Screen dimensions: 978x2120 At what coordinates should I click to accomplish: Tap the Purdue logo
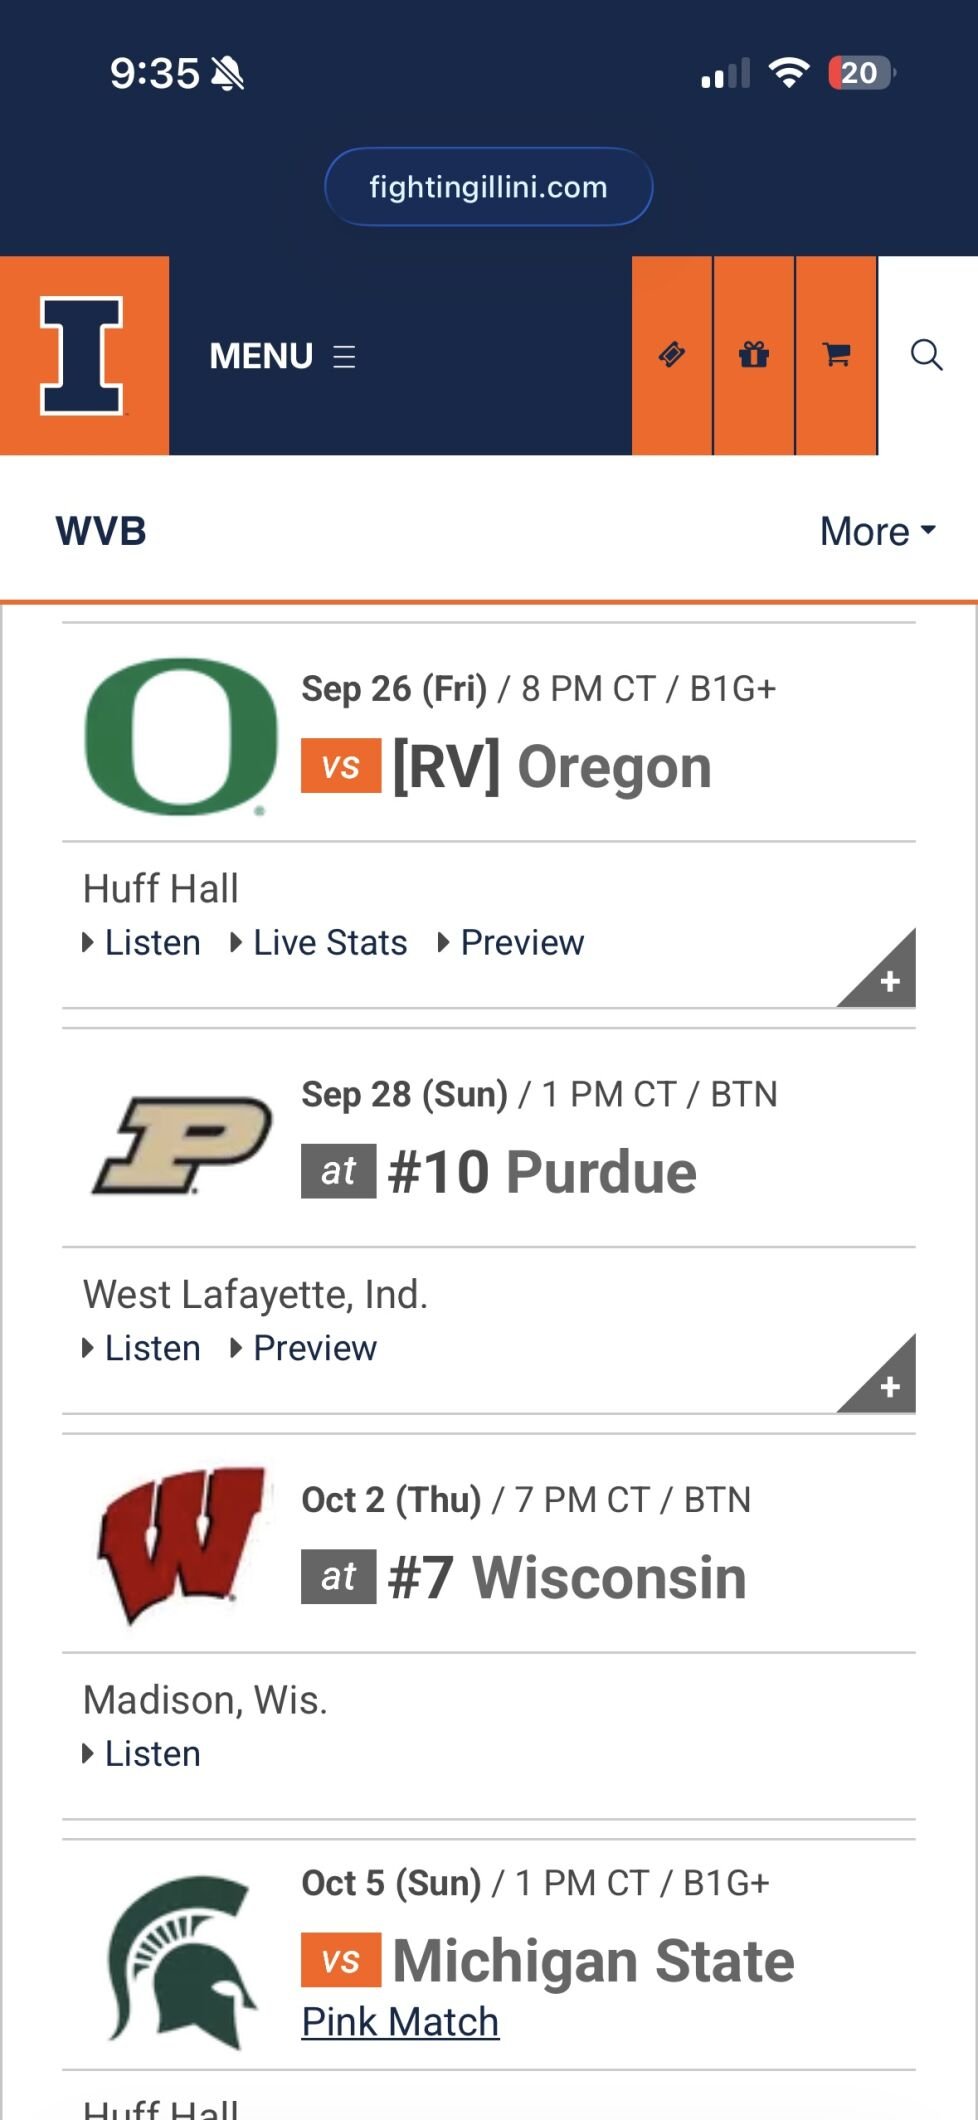pos(181,1145)
